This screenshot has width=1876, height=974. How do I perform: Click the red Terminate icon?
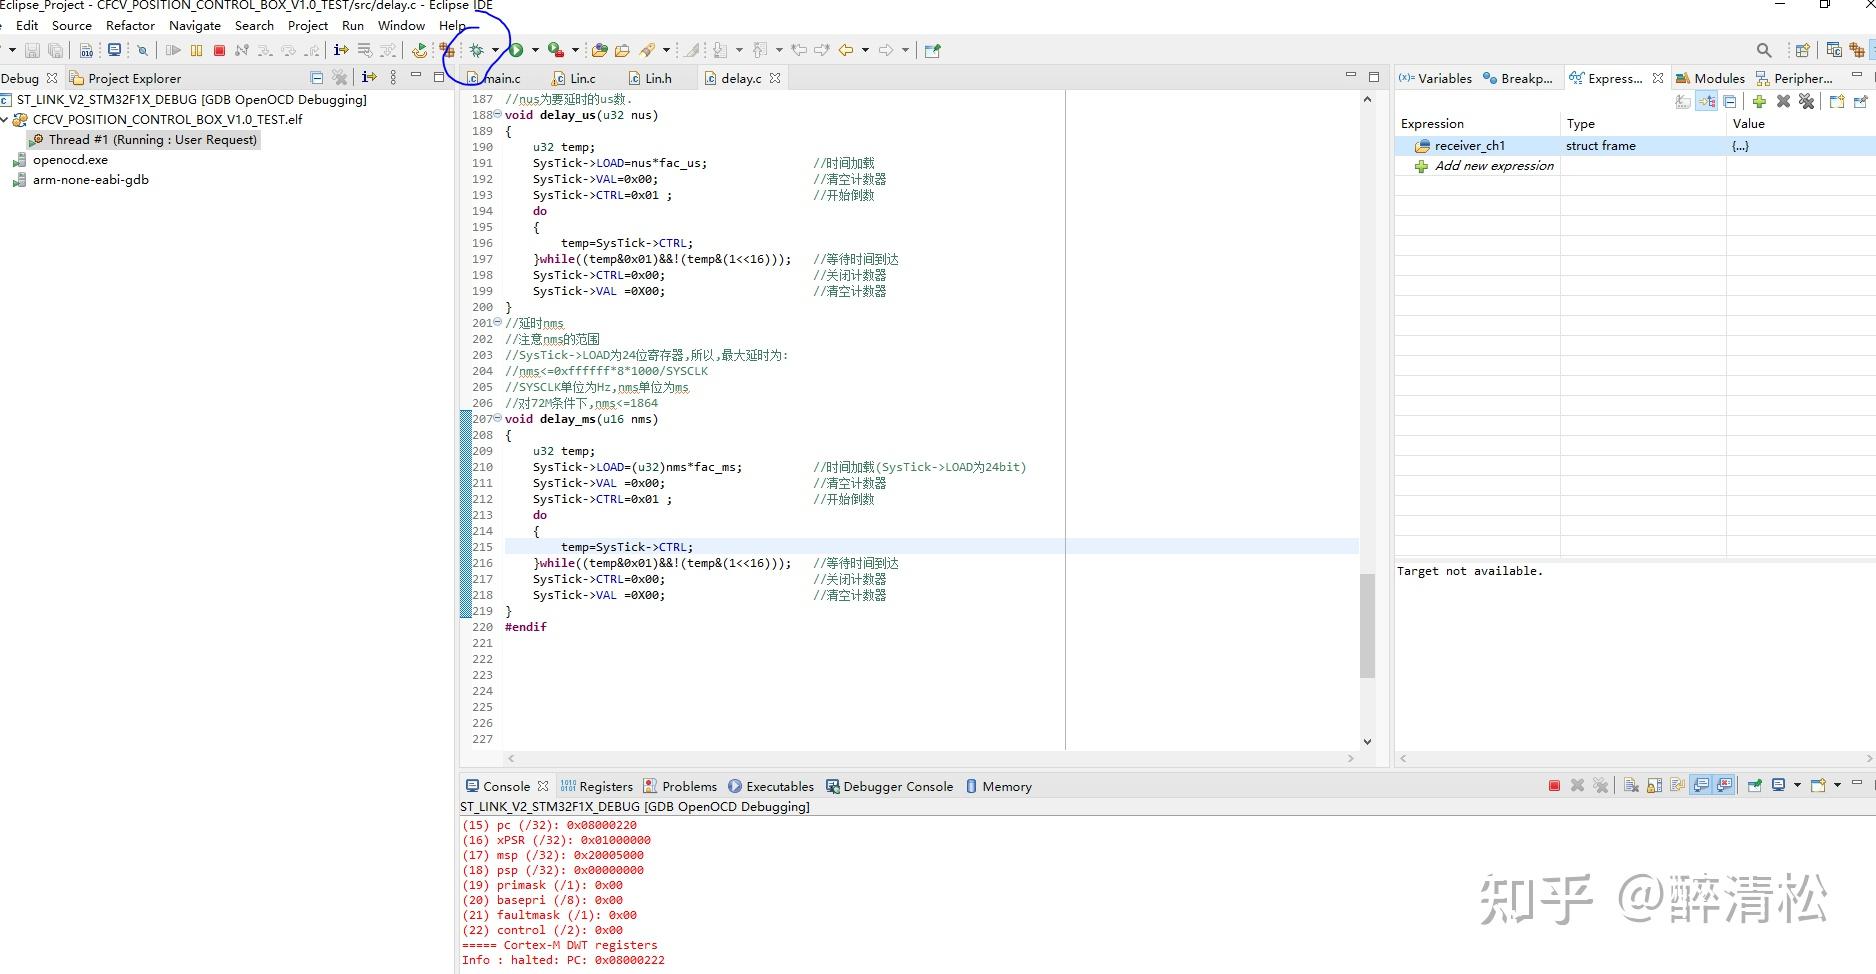coord(218,49)
